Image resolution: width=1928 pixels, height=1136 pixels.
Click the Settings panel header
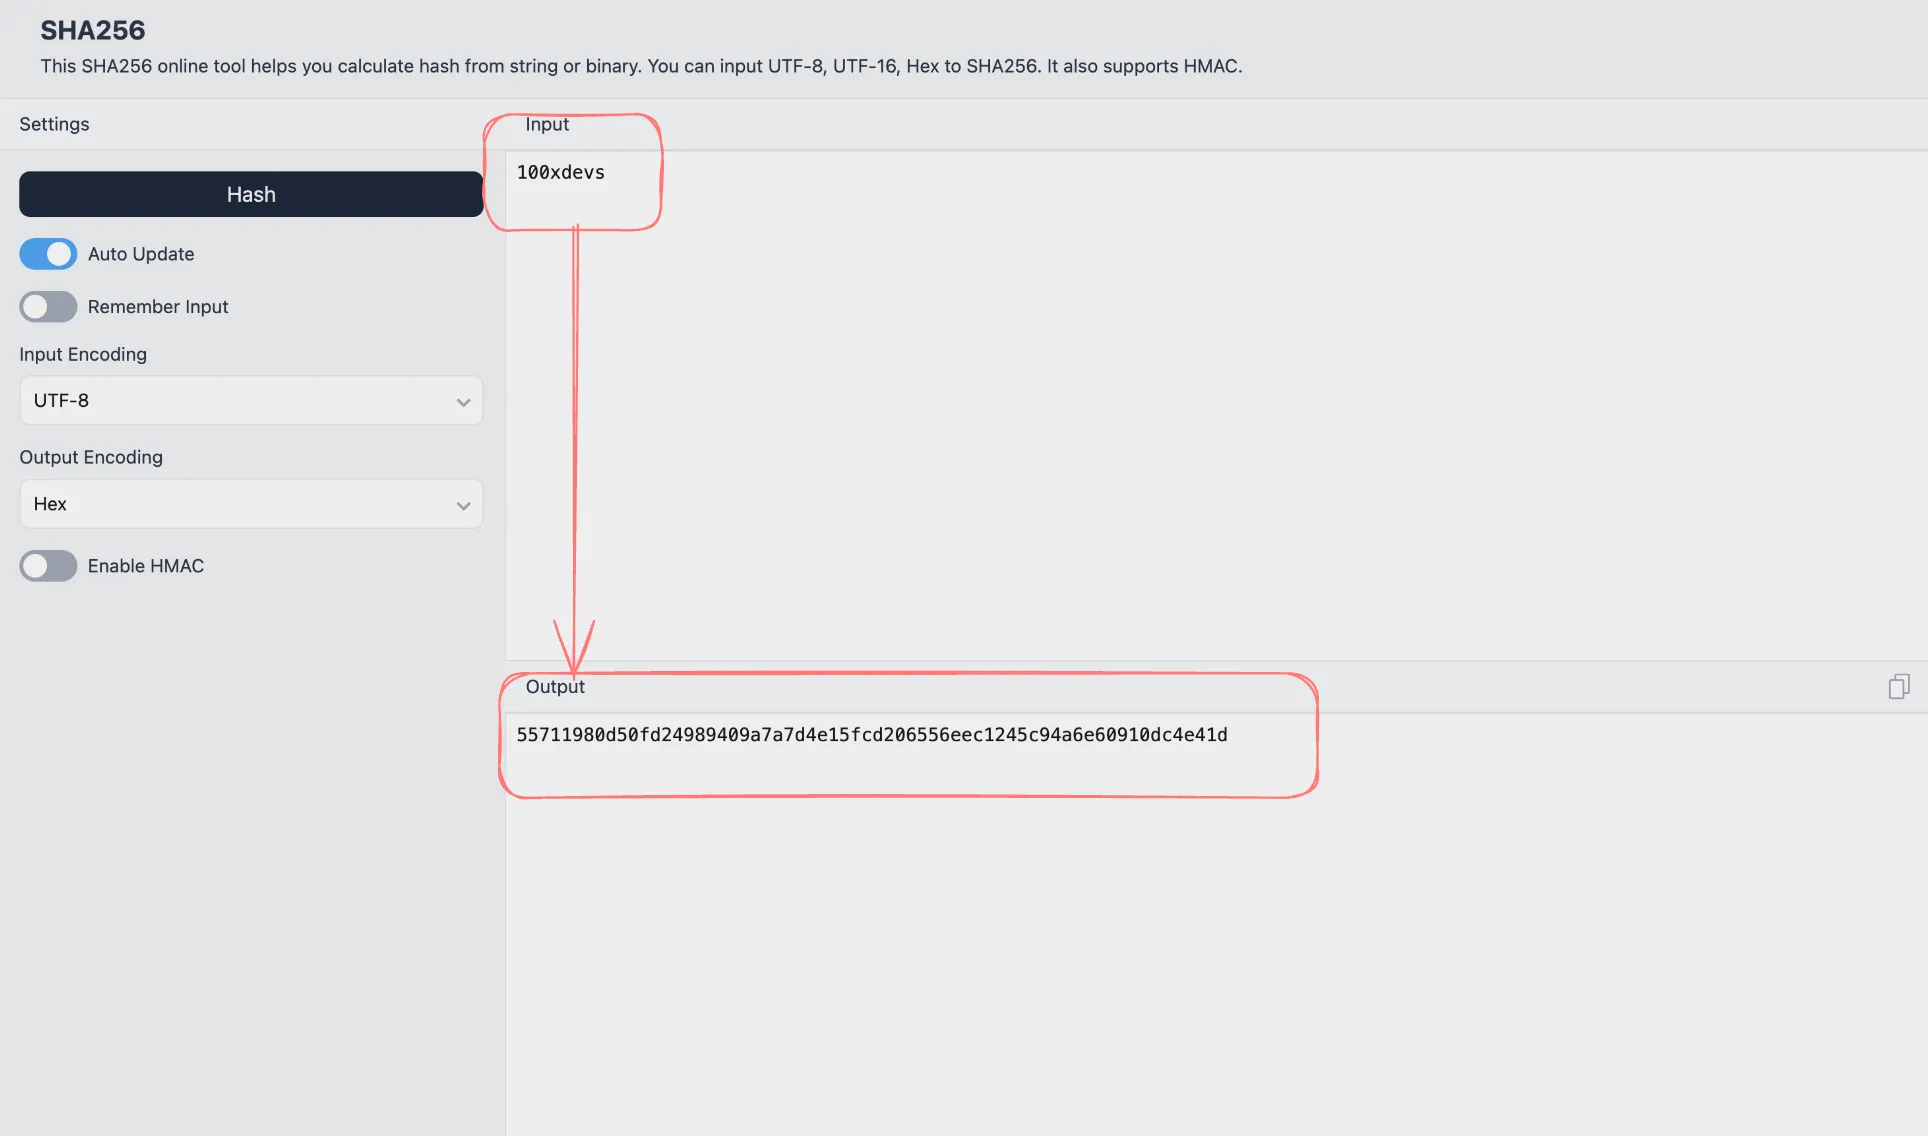click(54, 124)
